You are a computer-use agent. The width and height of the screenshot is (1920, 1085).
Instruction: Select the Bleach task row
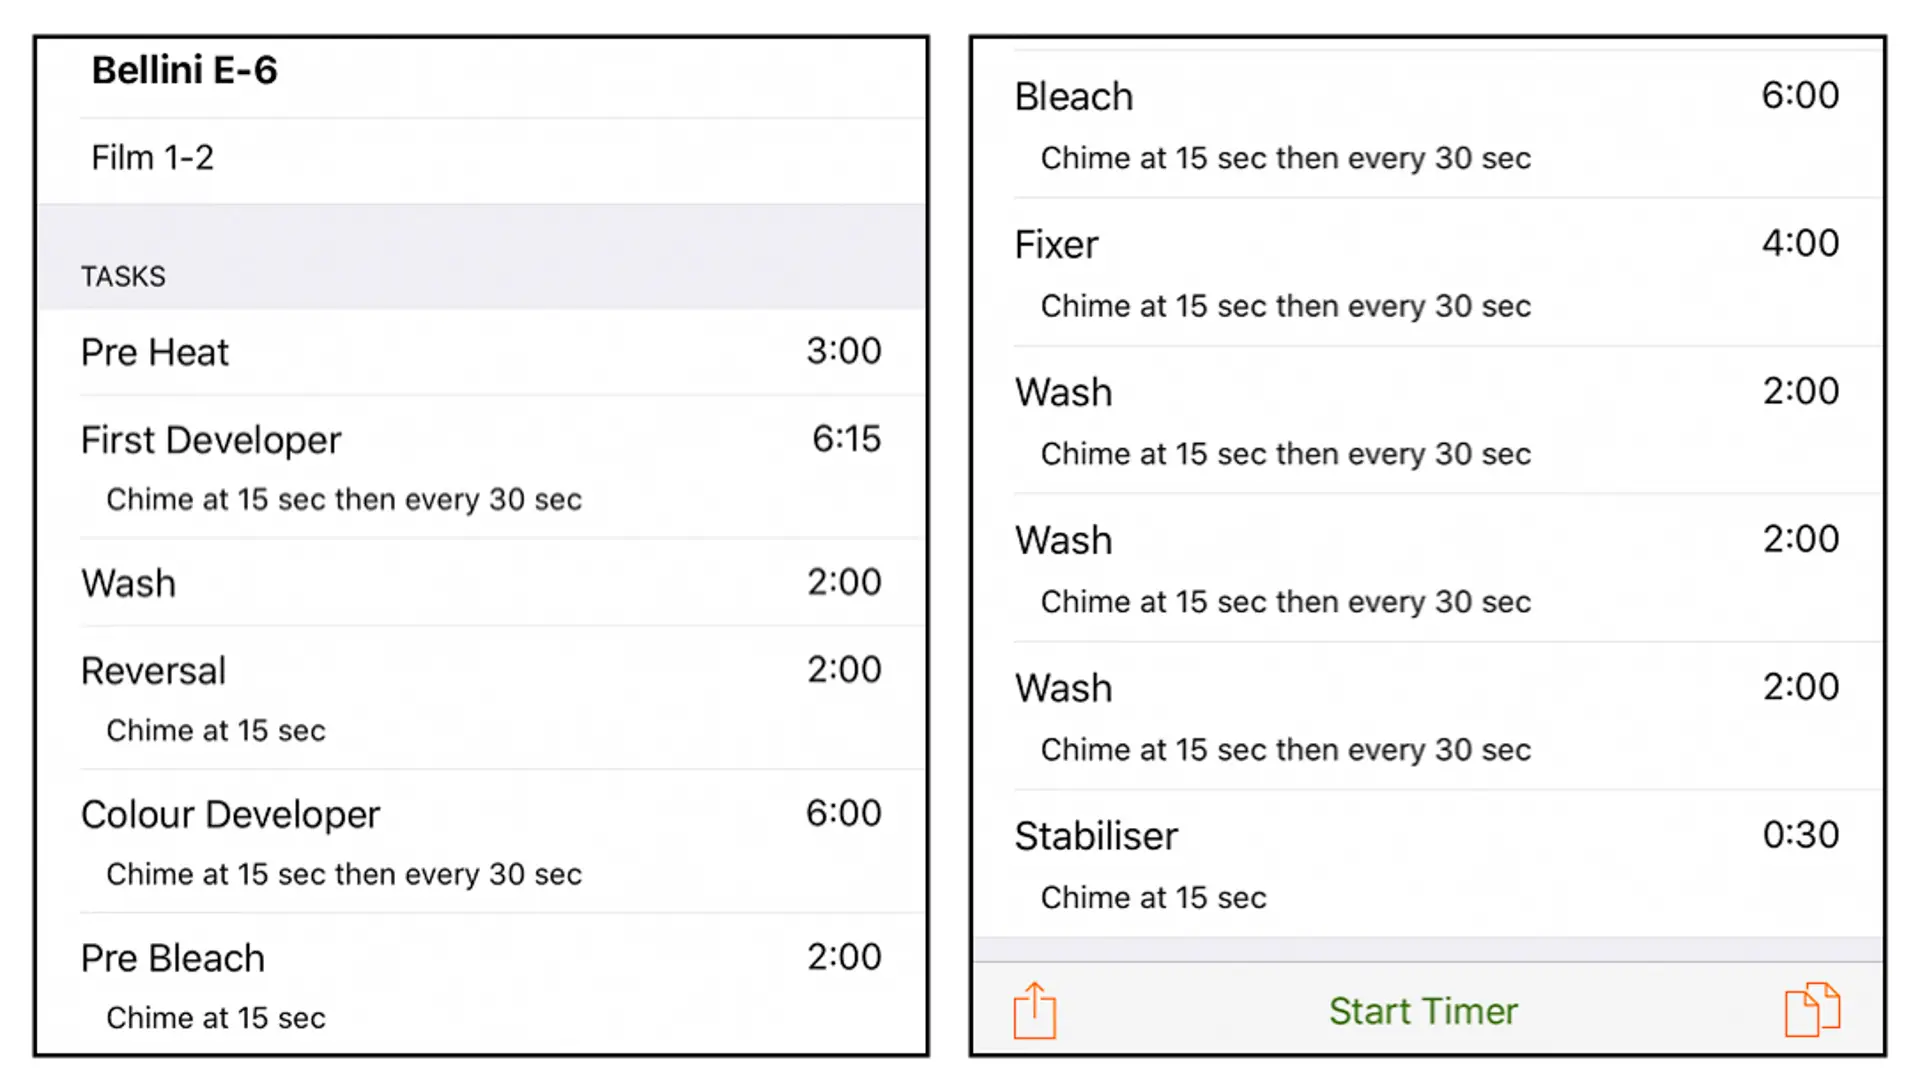point(1428,124)
